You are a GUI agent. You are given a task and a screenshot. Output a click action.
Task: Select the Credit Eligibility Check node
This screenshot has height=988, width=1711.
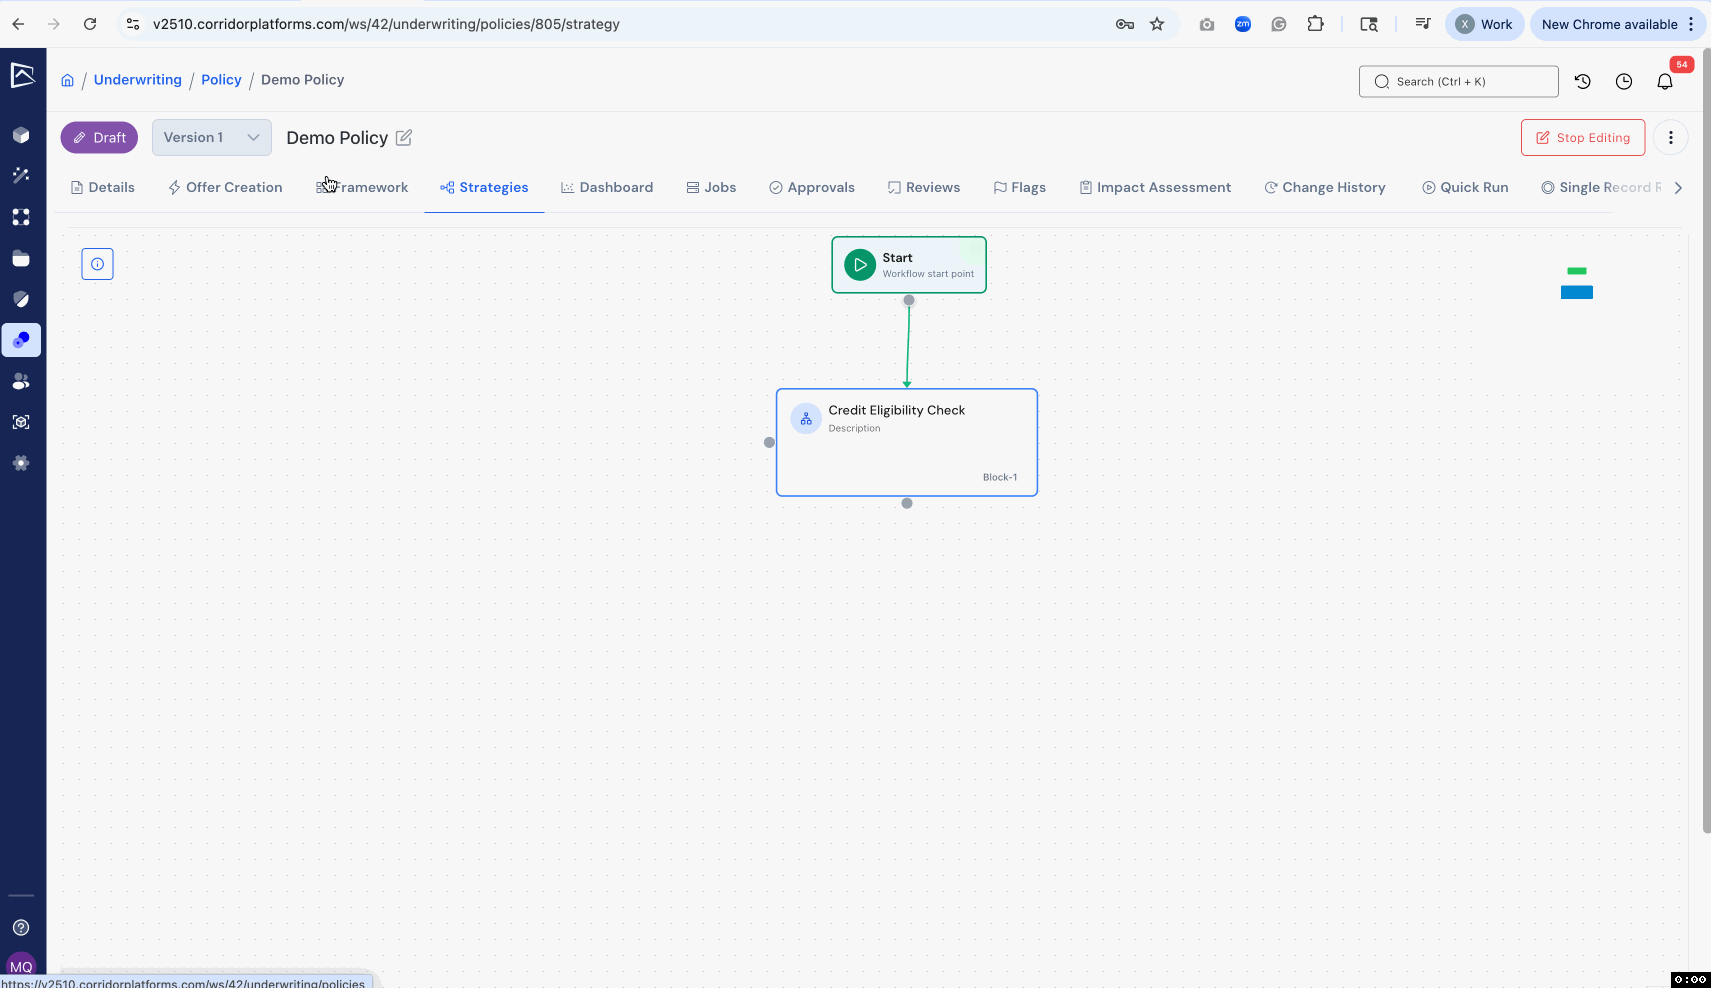(x=906, y=442)
